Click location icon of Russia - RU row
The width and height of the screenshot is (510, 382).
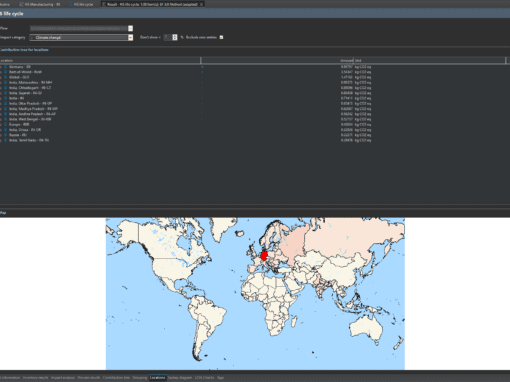5,135
